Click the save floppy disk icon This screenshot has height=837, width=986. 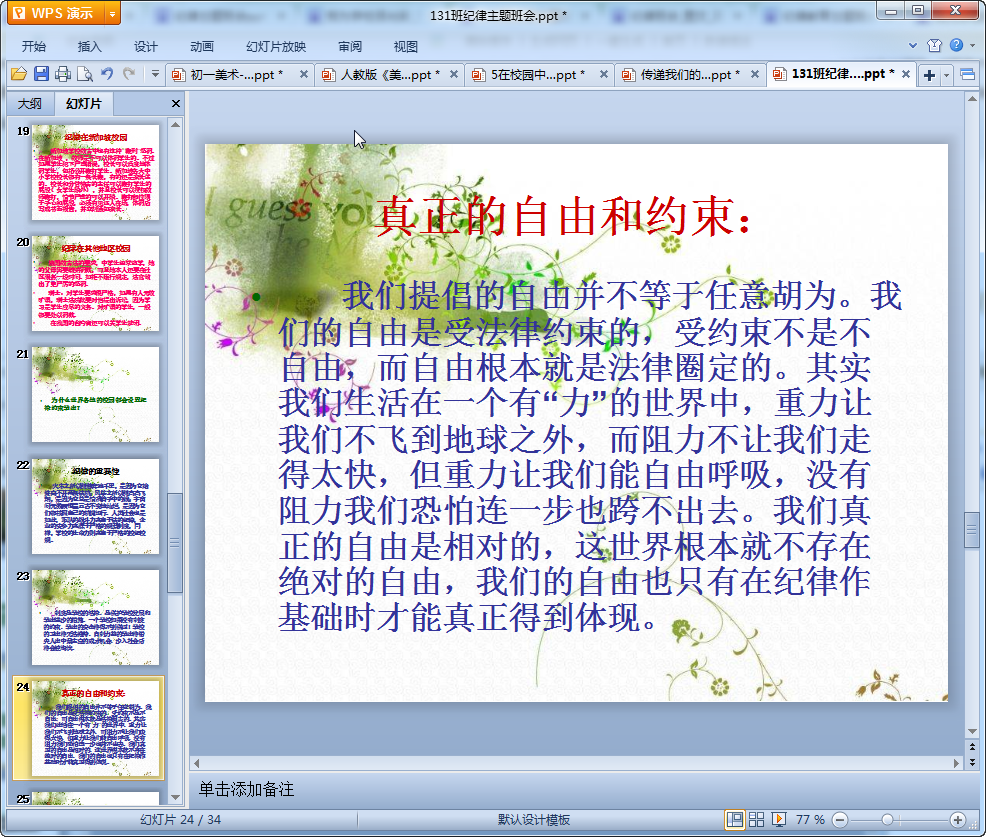point(41,74)
